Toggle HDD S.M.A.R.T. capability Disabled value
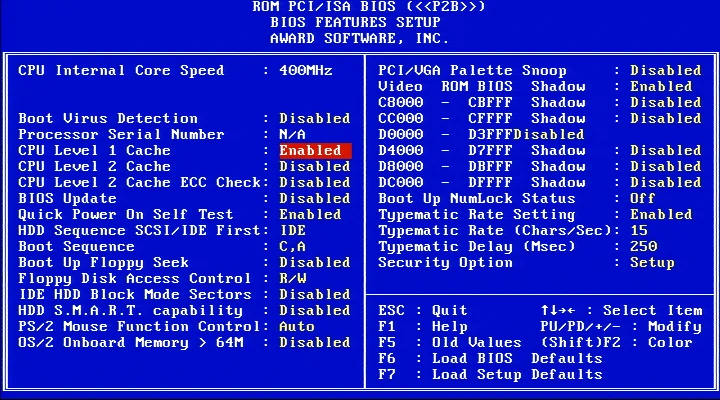The image size is (720, 400). 315,310
